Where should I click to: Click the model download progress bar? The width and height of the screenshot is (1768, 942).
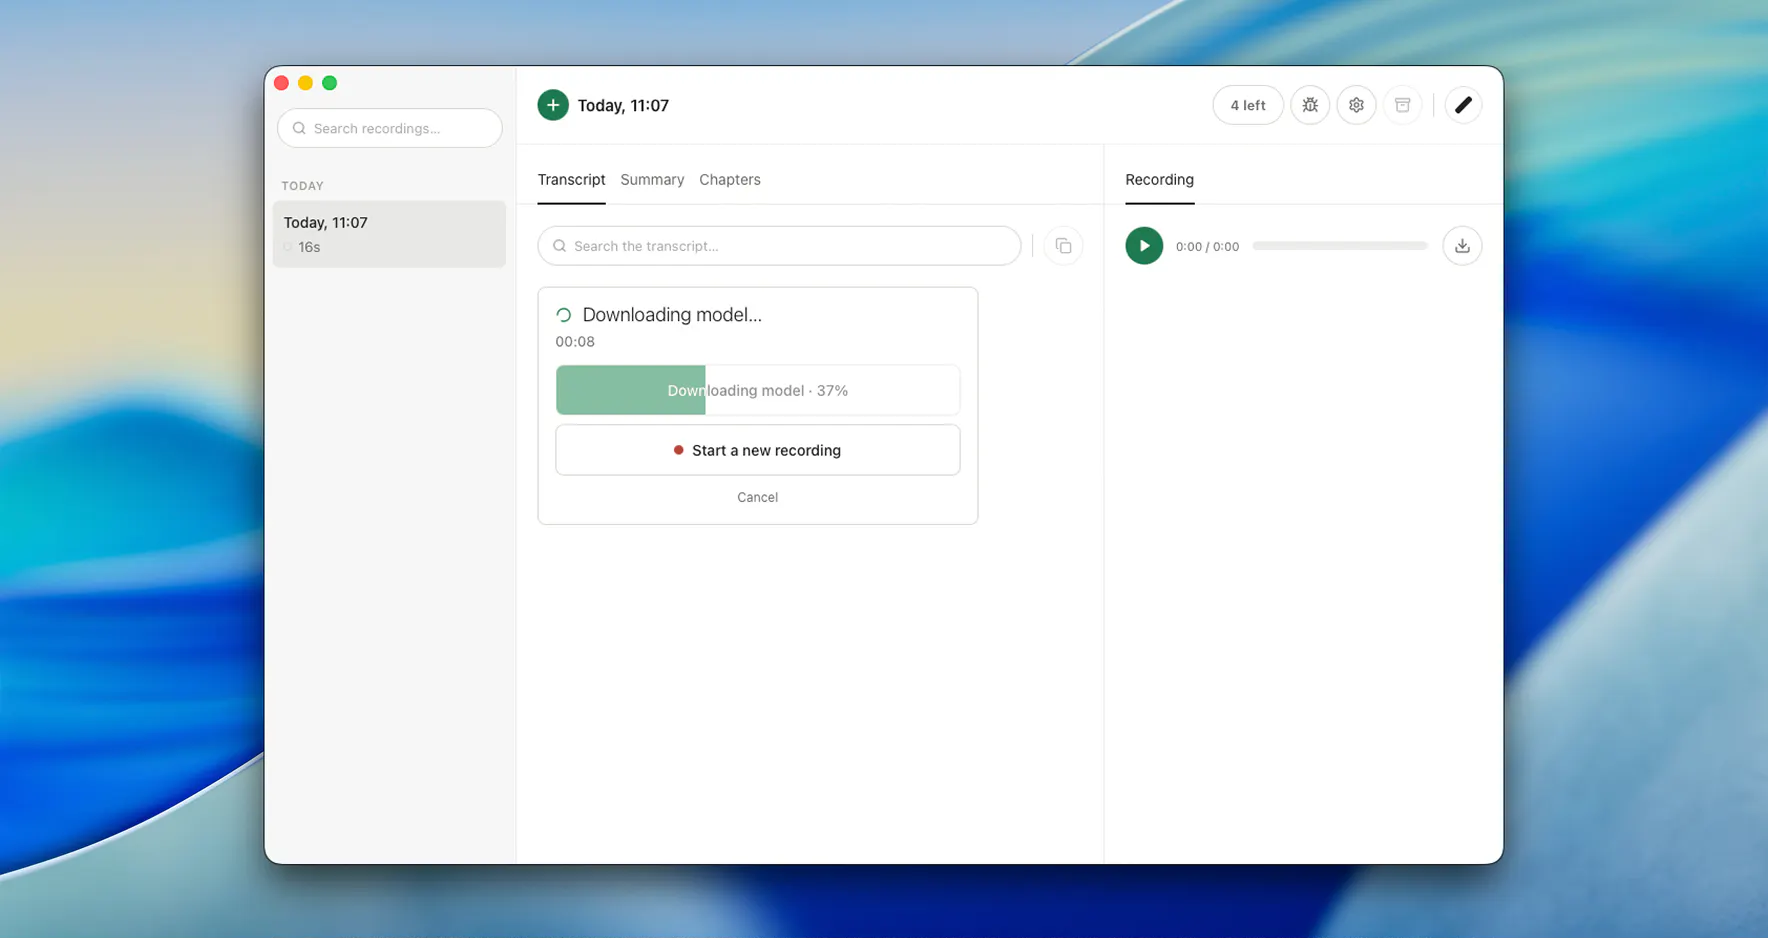point(758,390)
